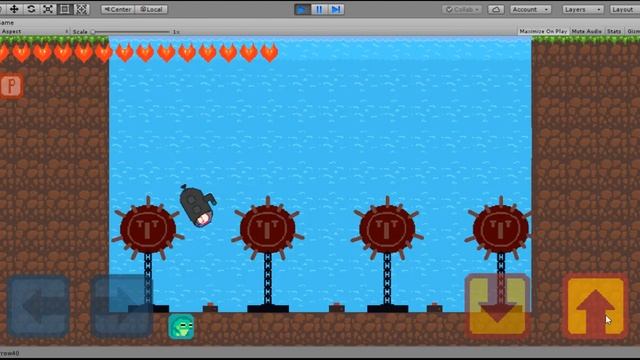Open the Account dropdown
This screenshot has height=360, width=640.
point(530,9)
